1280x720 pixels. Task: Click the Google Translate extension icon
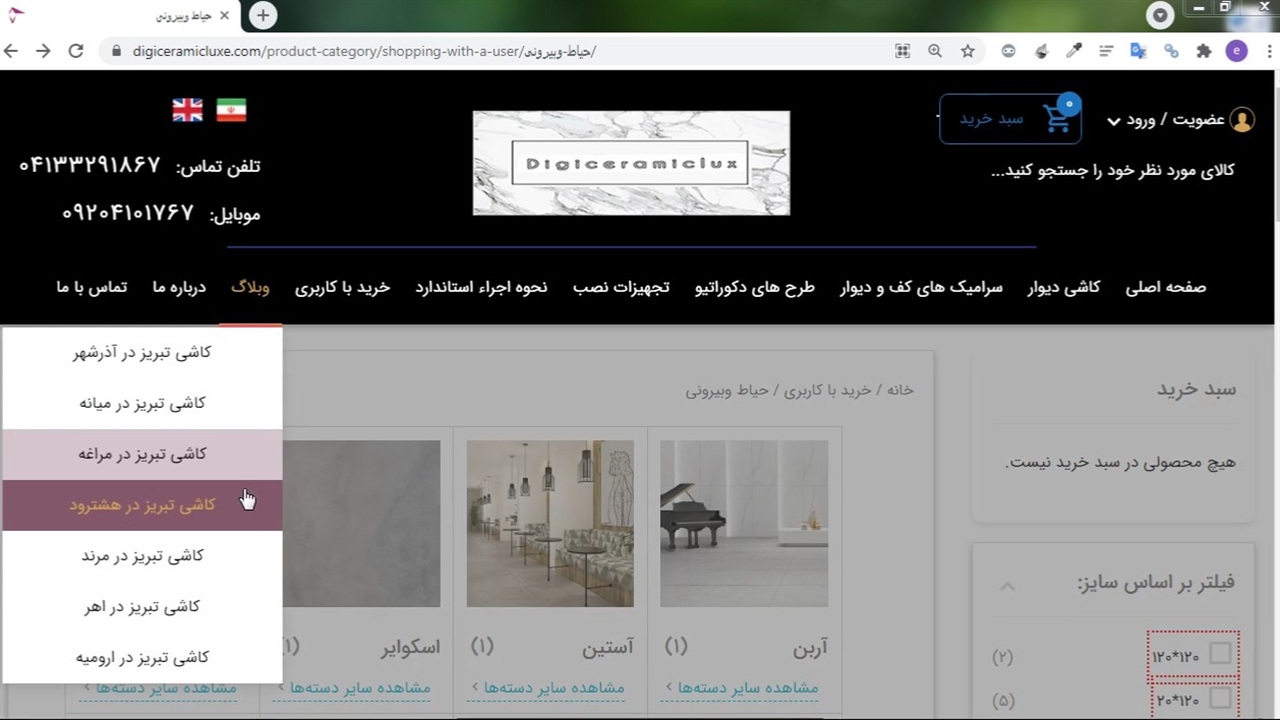[x=1138, y=51]
